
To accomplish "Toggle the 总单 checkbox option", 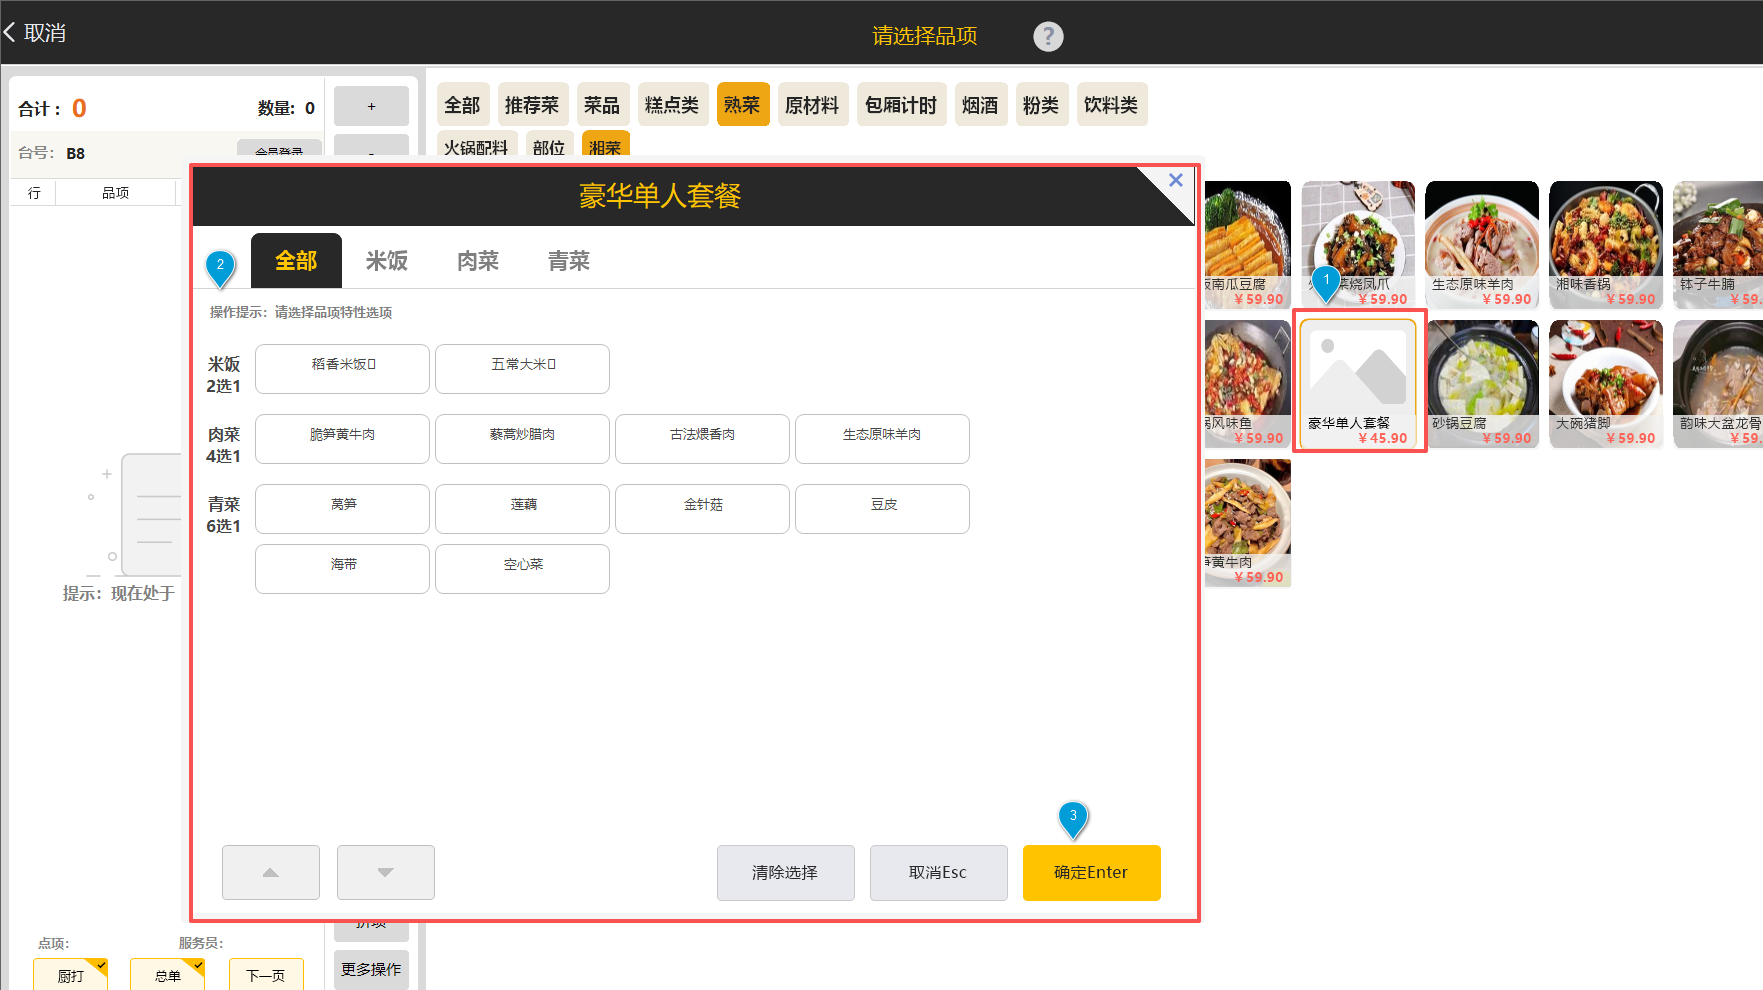I will (x=167, y=975).
